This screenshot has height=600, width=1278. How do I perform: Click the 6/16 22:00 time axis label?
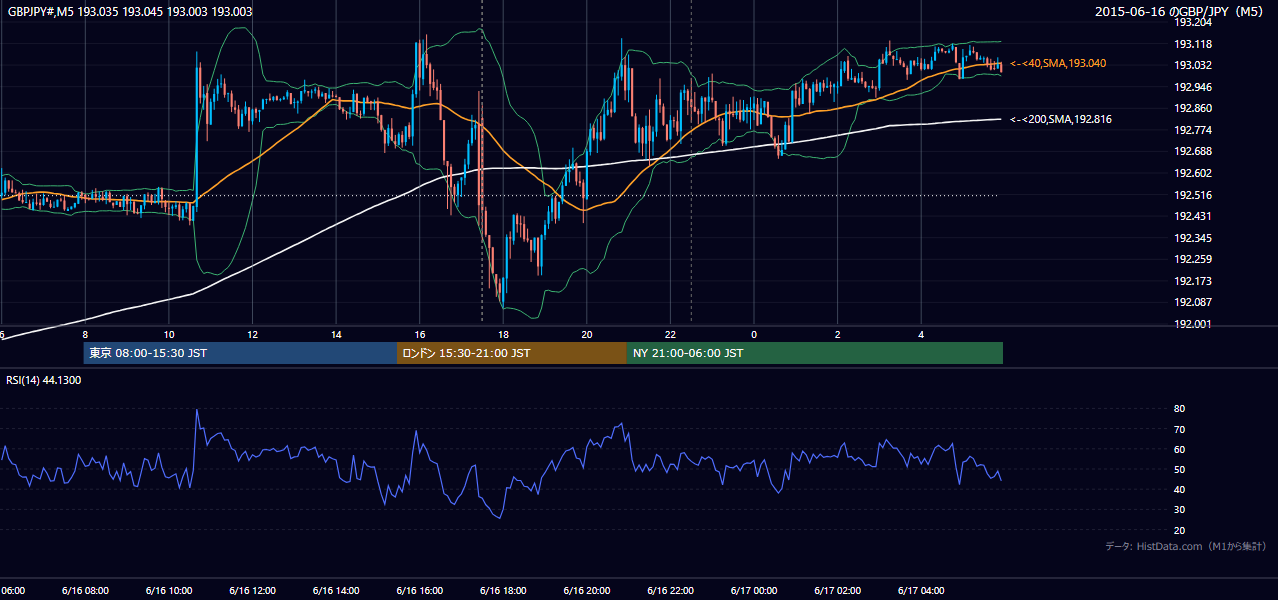tap(670, 590)
